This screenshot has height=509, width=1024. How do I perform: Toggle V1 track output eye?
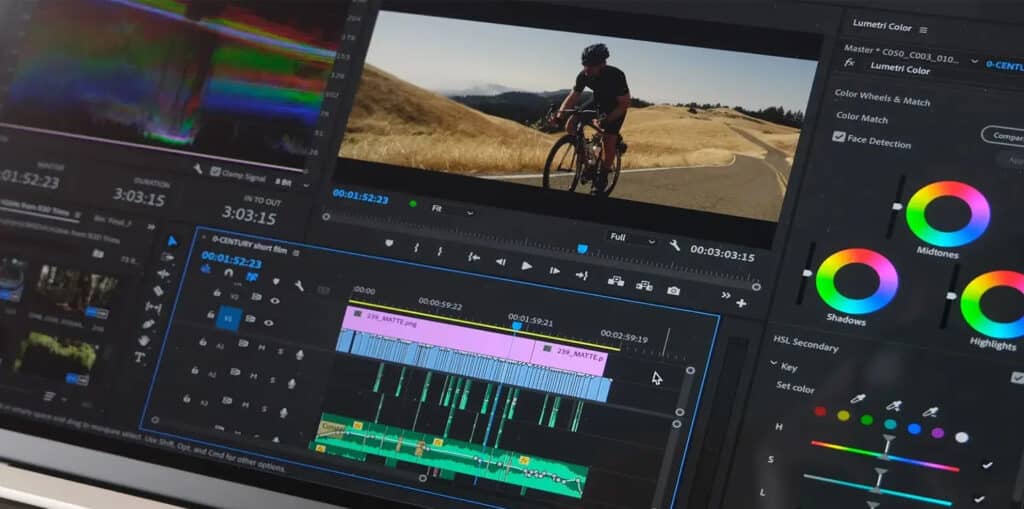[x=268, y=322]
